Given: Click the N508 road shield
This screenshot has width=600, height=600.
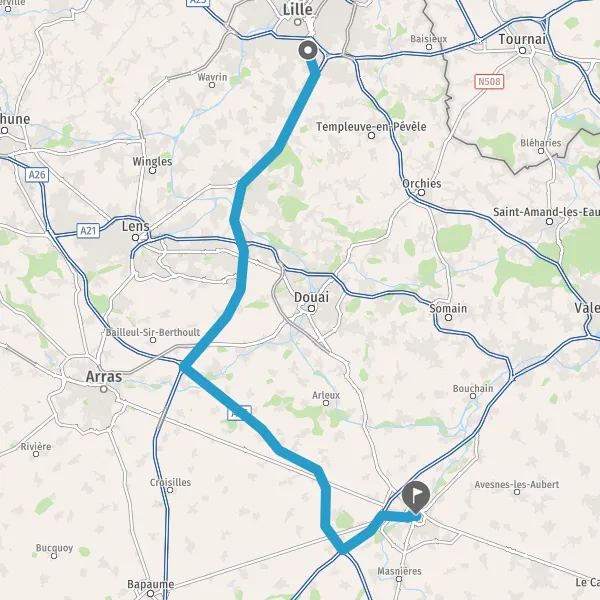Looking at the screenshot, I should pyautogui.click(x=489, y=82).
